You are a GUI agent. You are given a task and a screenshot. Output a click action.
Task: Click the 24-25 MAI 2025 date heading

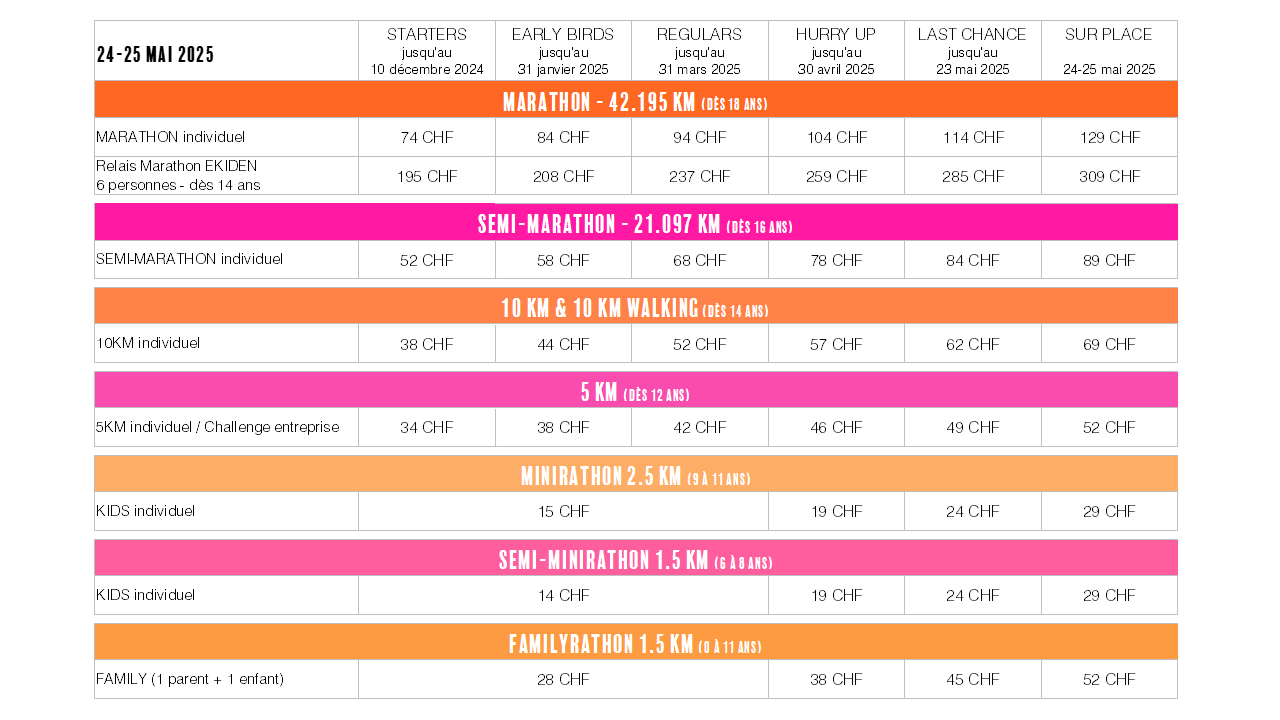pyautogui.click(x=155, y=55)
